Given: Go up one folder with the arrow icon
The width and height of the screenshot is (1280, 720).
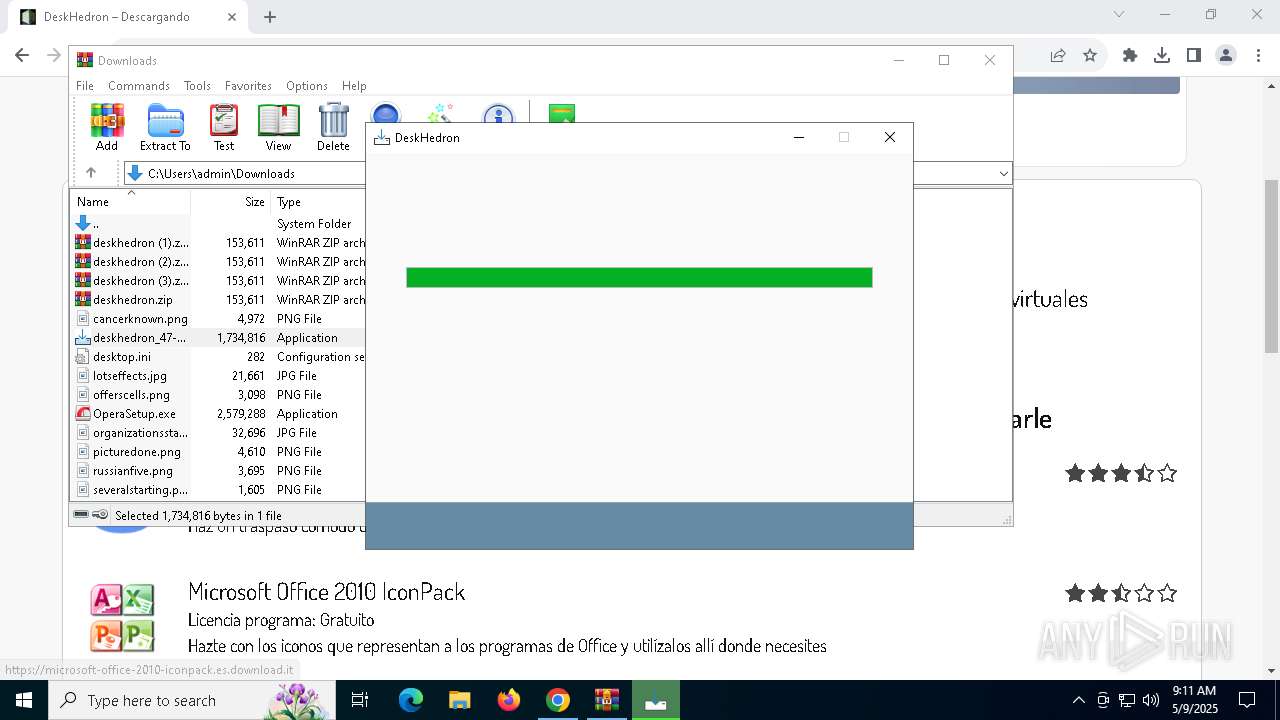Looking at the screenshot, I should (x=90, y=173).
